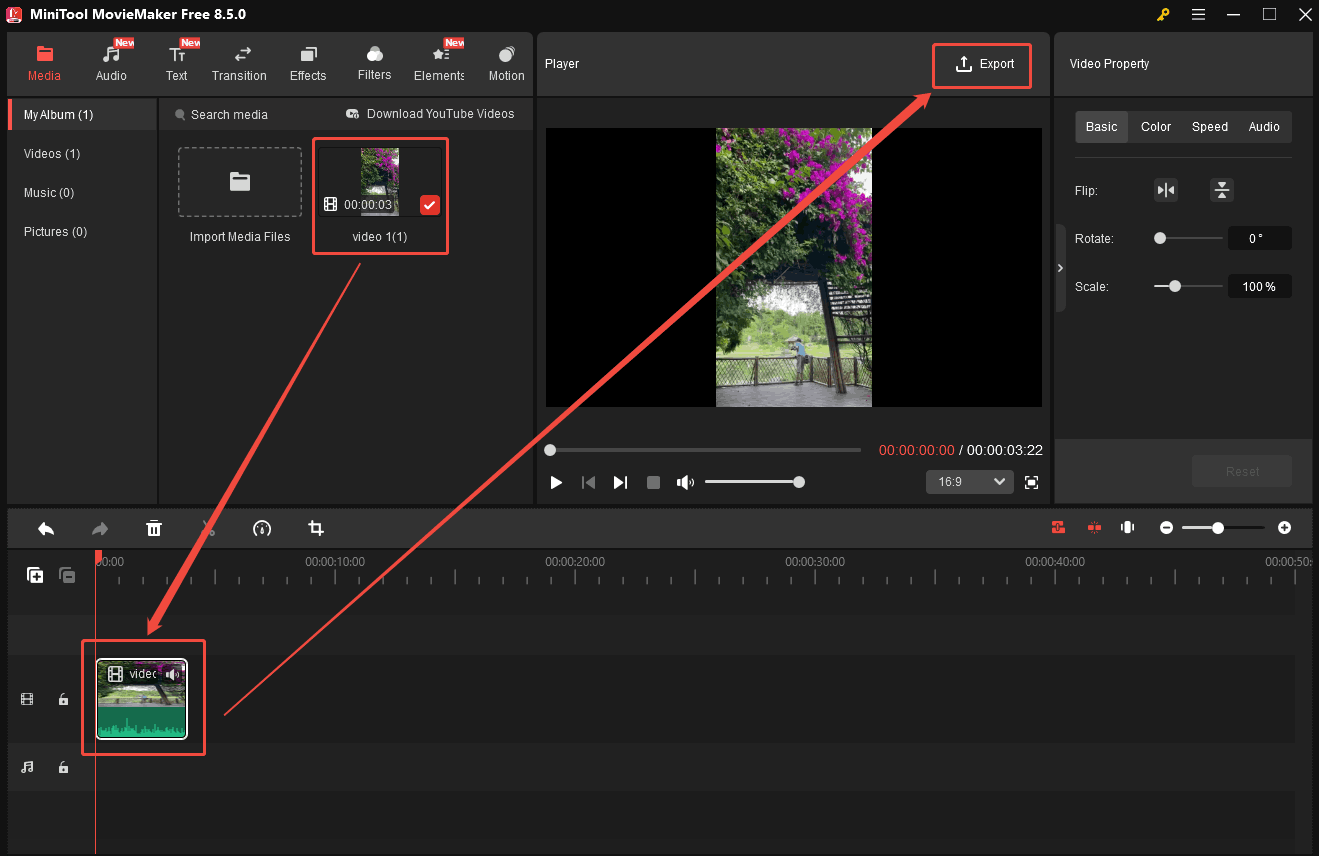Click the Export button
Image resolution: width=1319 pixels, height=856 pixels.
(981, 64)
